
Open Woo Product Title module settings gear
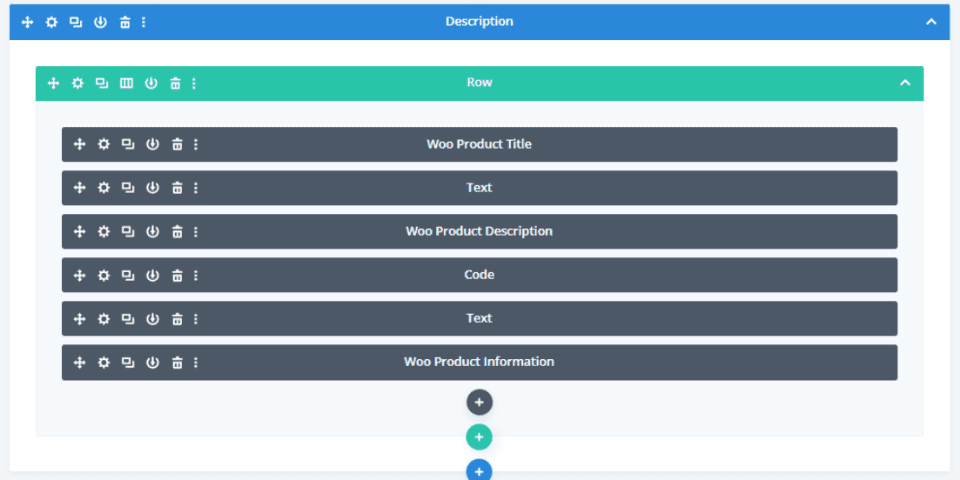click(103, 144)
